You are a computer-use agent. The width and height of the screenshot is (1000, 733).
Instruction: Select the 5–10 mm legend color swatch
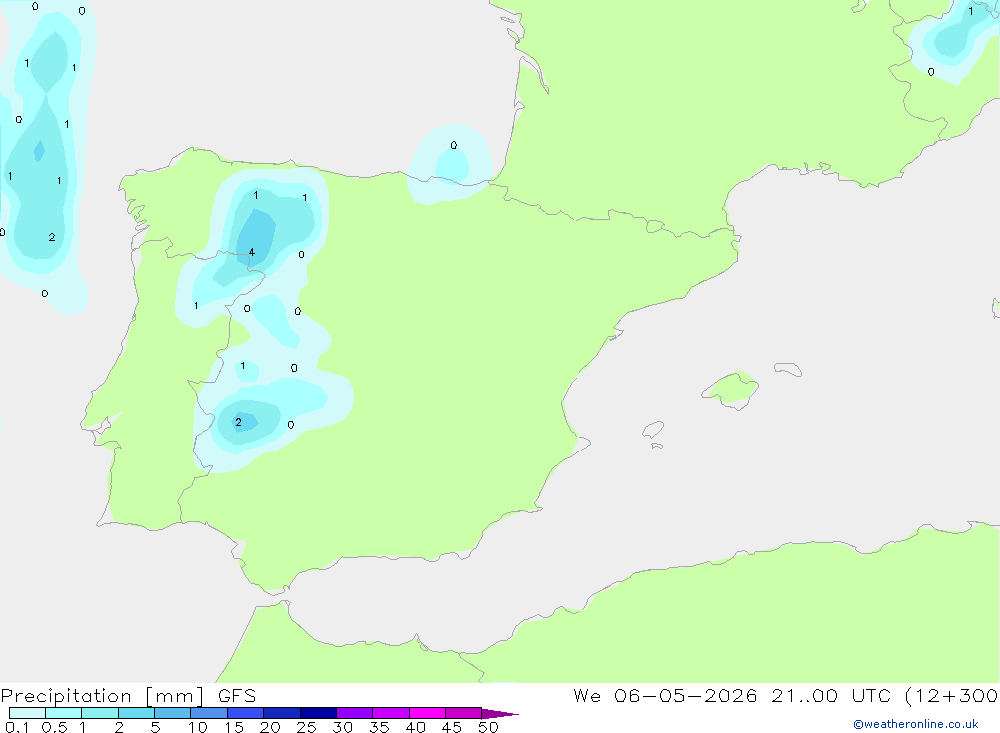point(173,713)
